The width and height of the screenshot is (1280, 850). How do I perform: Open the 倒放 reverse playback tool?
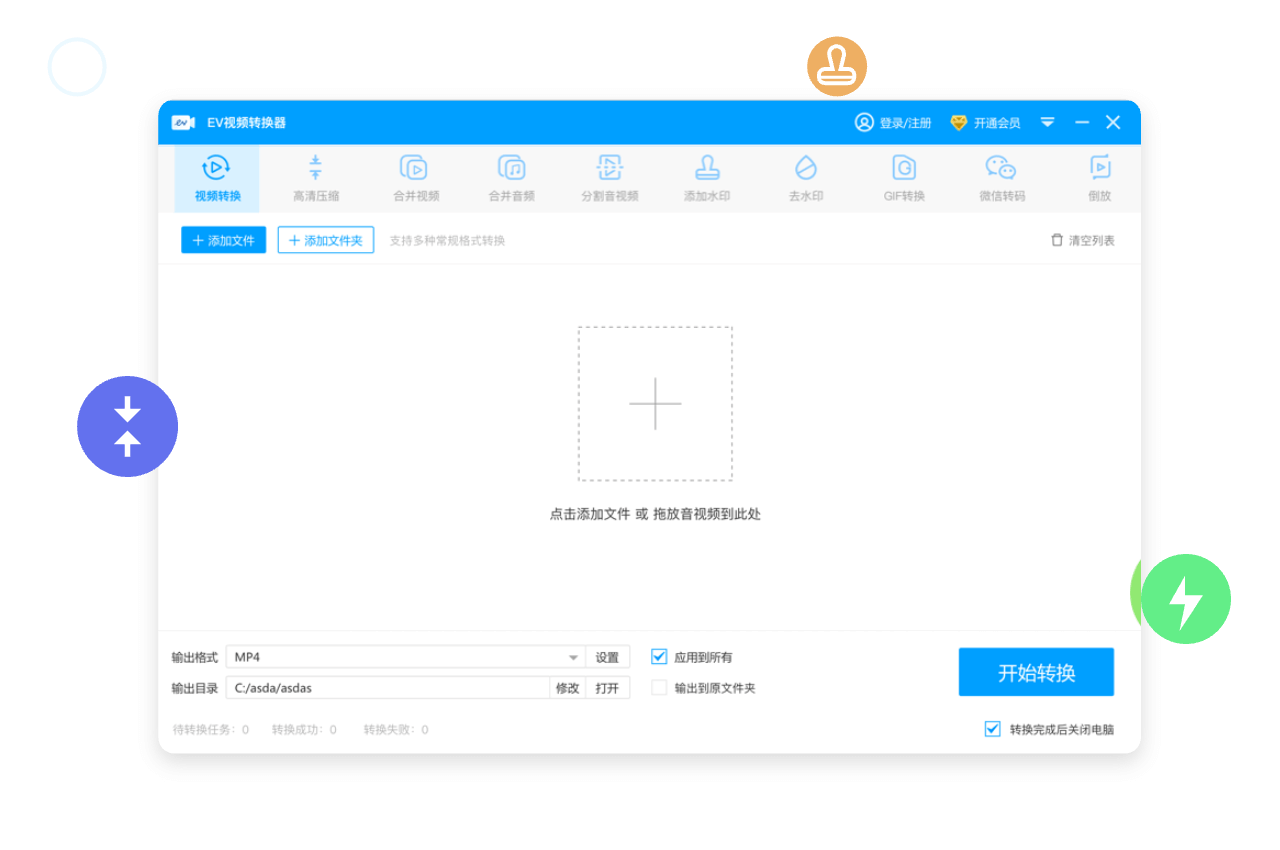click(1099, 178)
